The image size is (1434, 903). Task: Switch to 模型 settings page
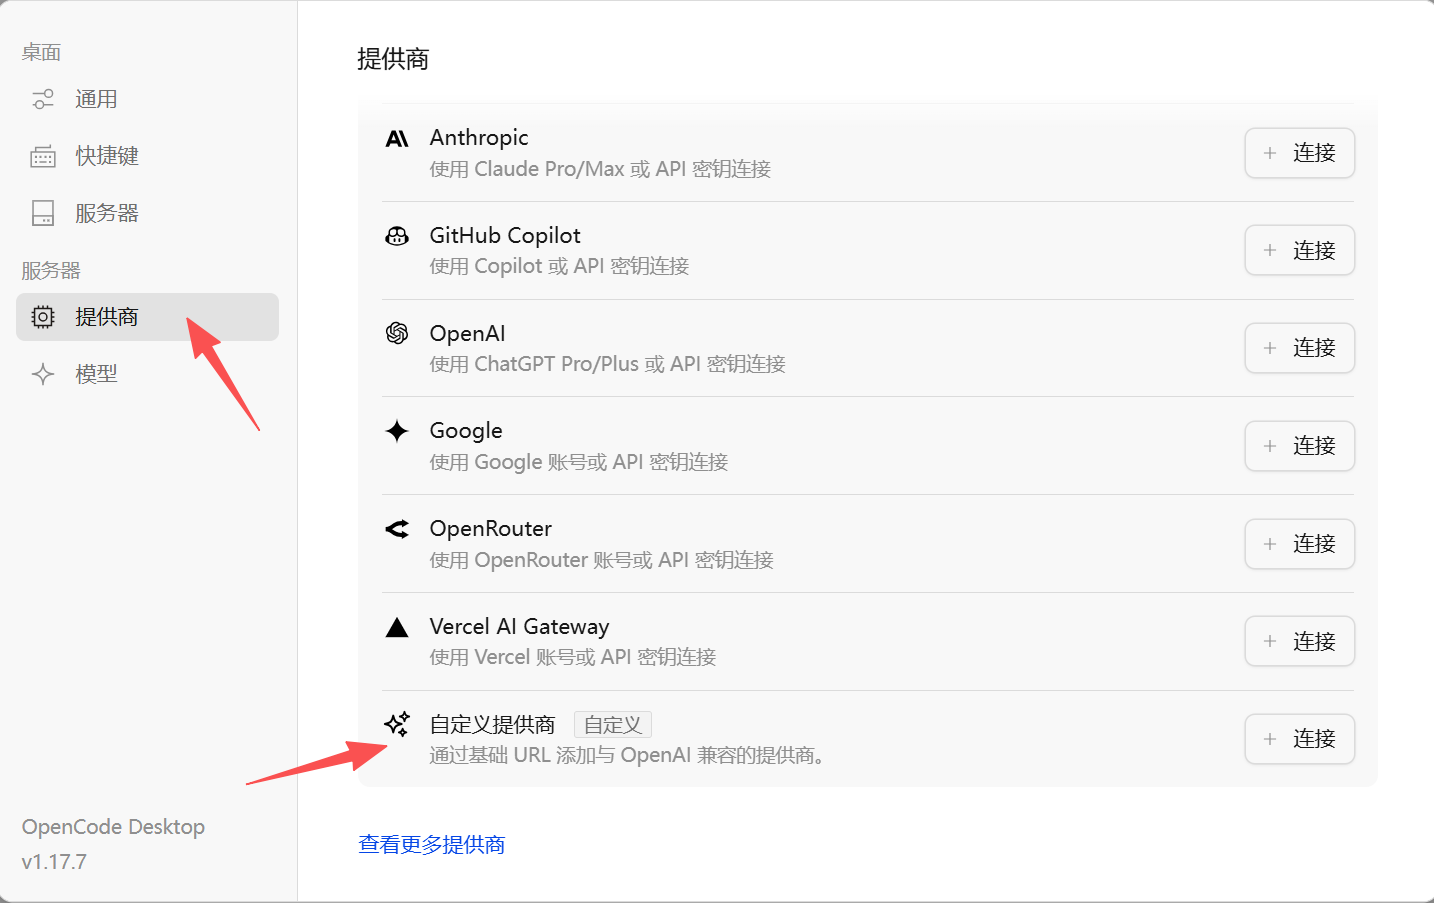147,374
